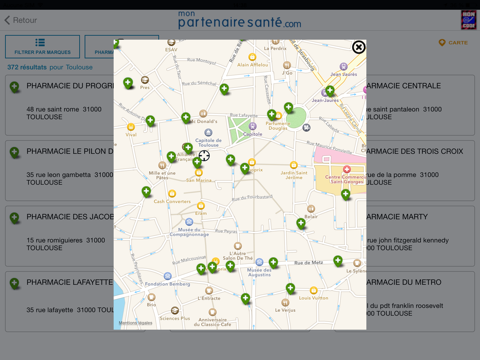The image size is (480, 360).
Task: Select the Vival shop marker
Action: tap(131, 127)
